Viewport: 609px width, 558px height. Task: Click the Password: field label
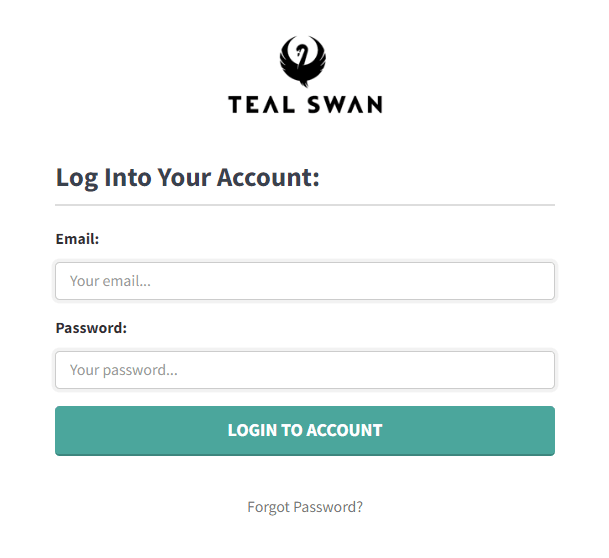[x=91, y=328]
